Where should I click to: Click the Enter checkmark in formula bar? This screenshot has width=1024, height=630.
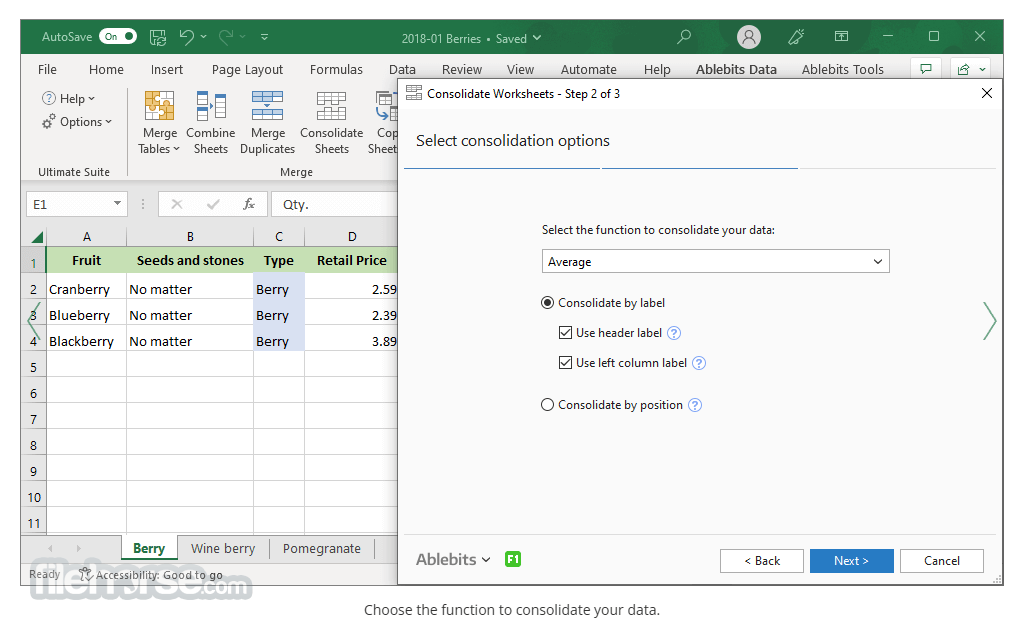pos(213,204)
